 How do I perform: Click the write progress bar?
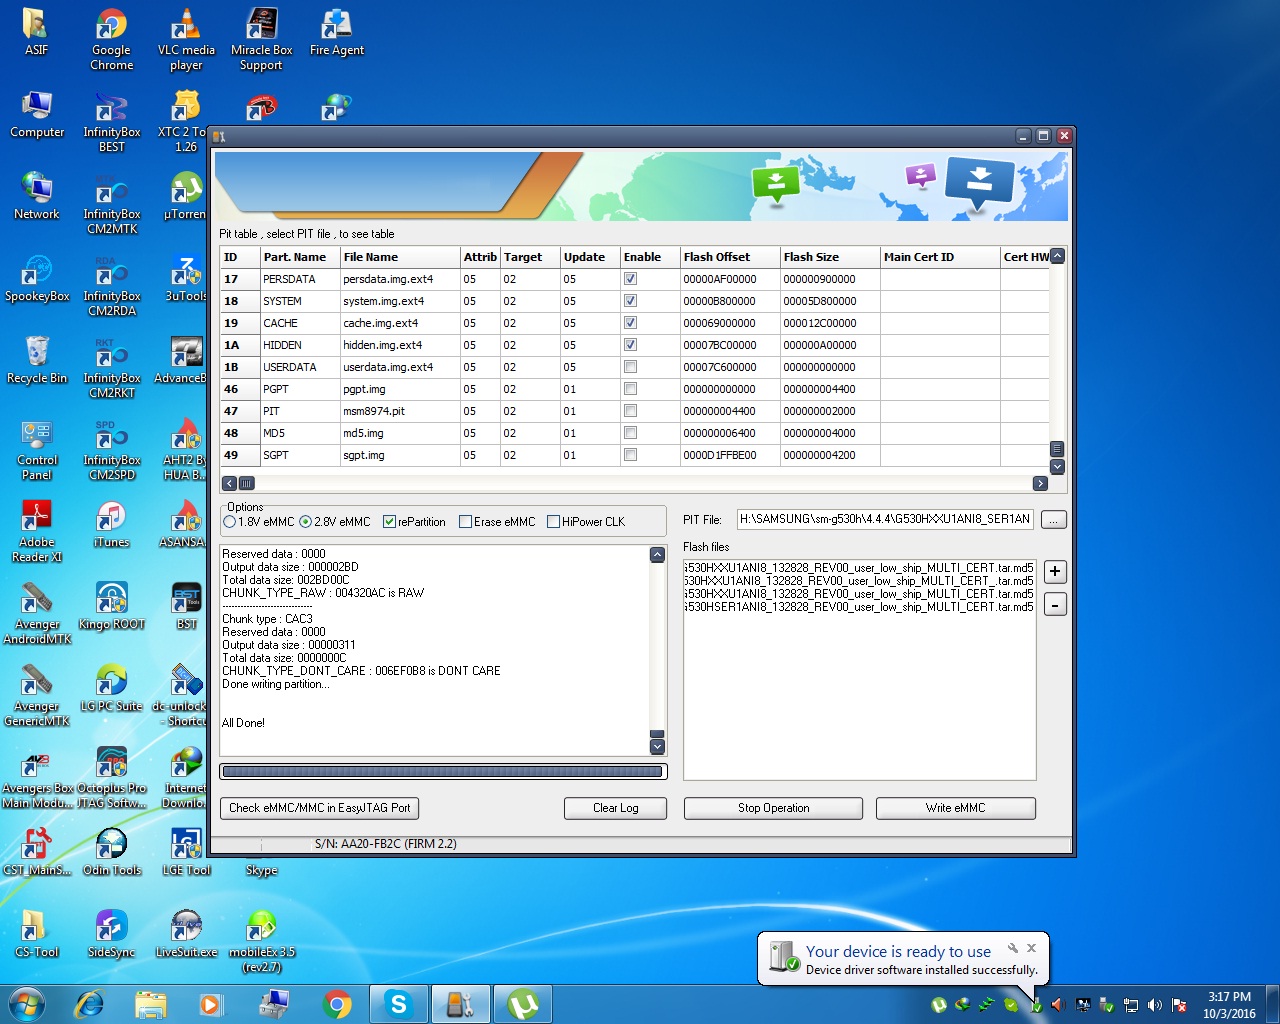point(443,772)
